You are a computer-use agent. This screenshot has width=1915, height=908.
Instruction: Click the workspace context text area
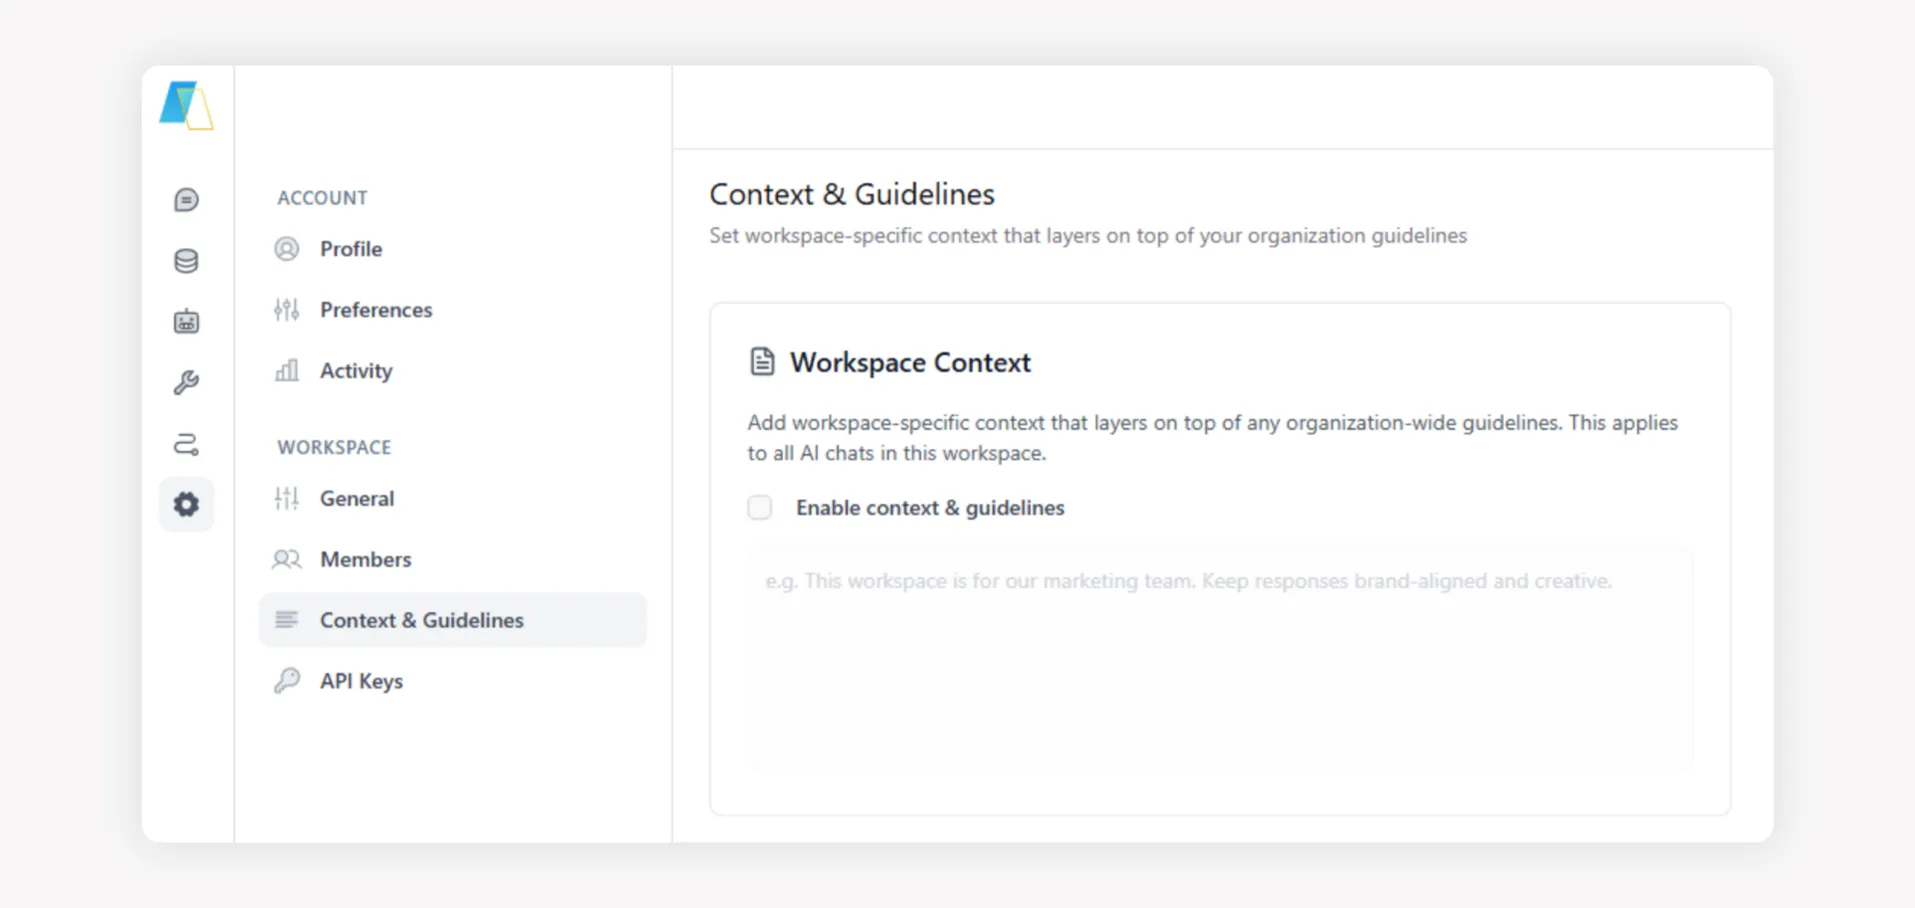[x=1220, y=658]
